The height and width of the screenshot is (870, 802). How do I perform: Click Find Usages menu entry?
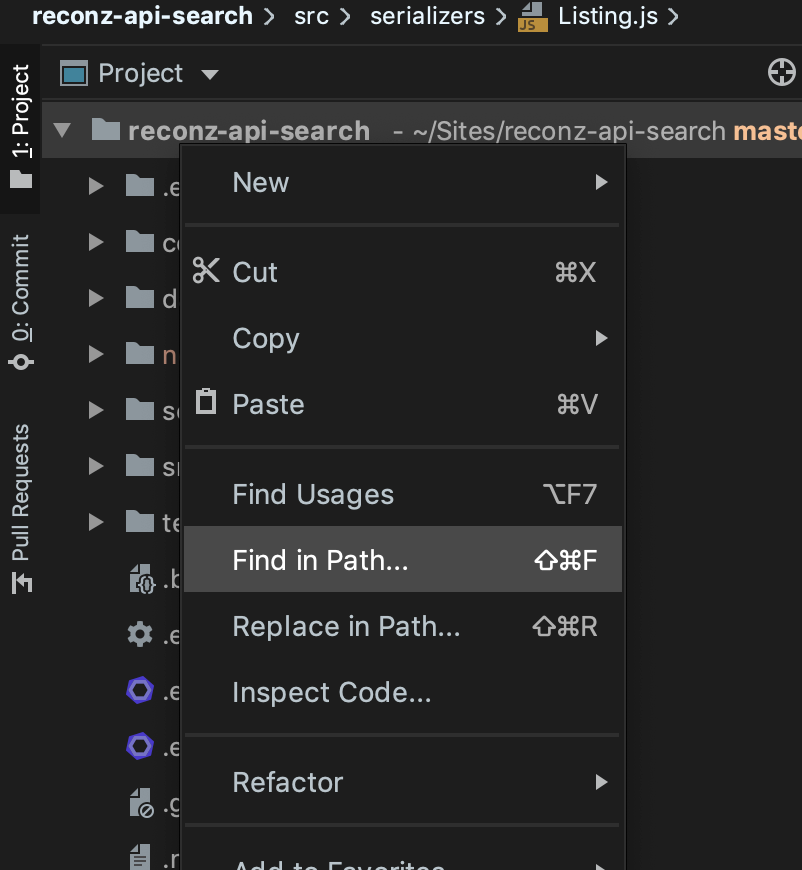(400, 494)
